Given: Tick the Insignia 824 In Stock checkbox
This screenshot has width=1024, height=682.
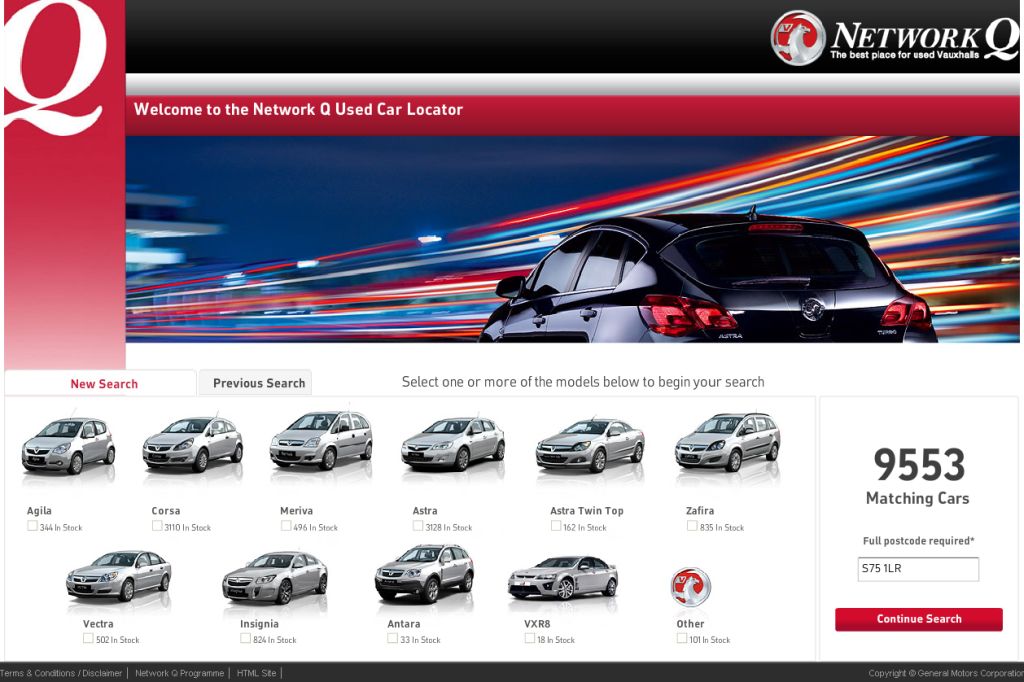Looking at the screenshot, I should 246,638.
